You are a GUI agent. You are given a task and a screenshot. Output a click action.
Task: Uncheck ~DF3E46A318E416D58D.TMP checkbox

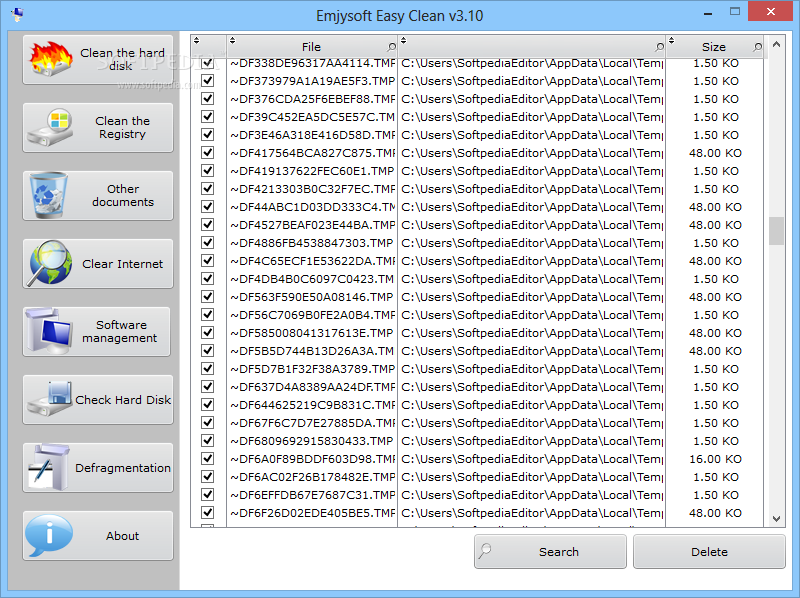pos(208,135)
